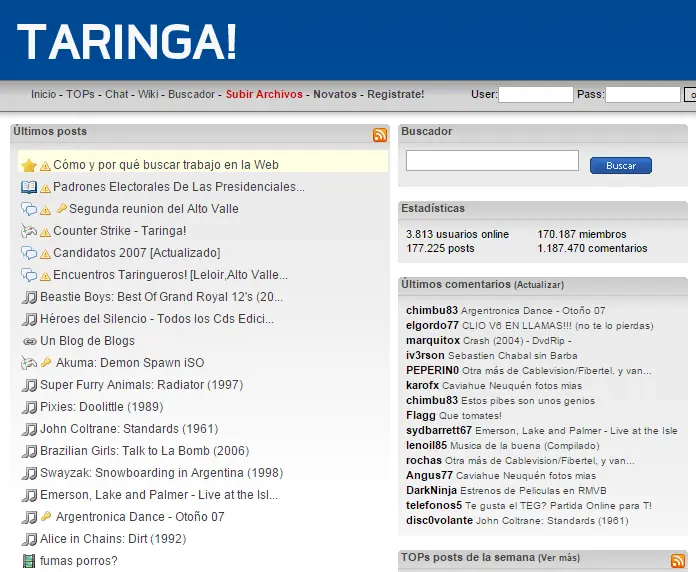Click the key icon beside Akuma: Demon Spawn iSO
Screen dimensions: 696x572
[x=46, y=363]
